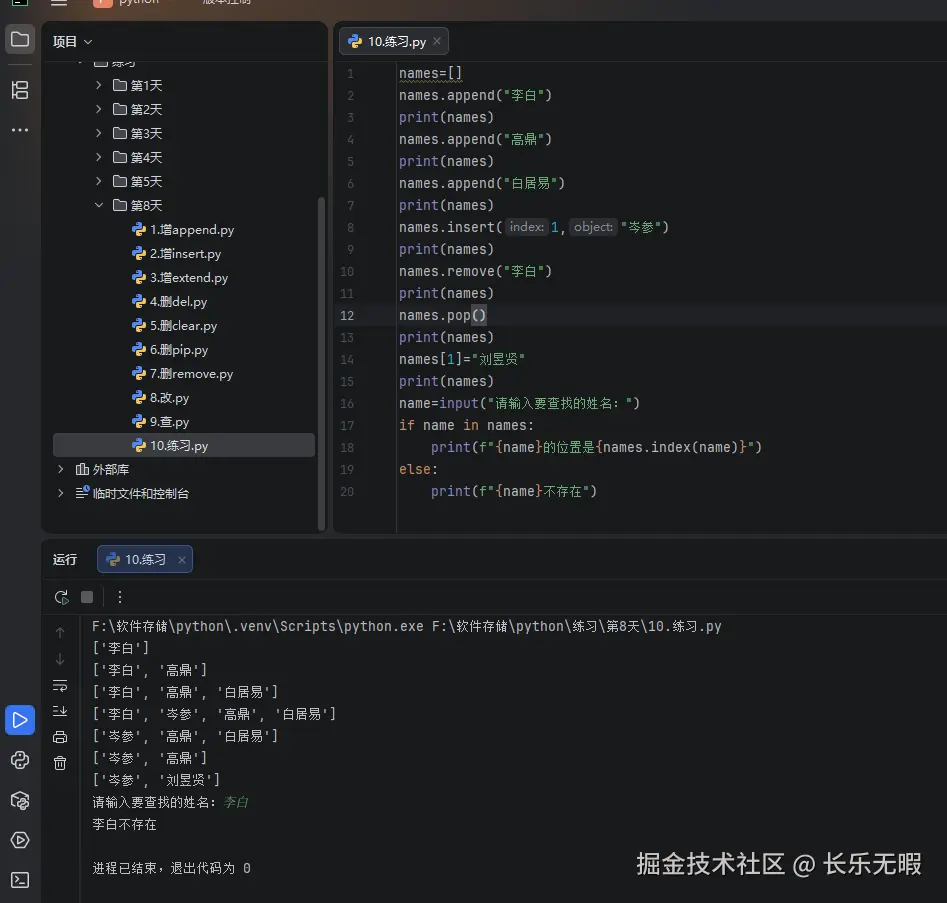
Task: Click the 'else:' code line
Action: [x=418, y=469]
